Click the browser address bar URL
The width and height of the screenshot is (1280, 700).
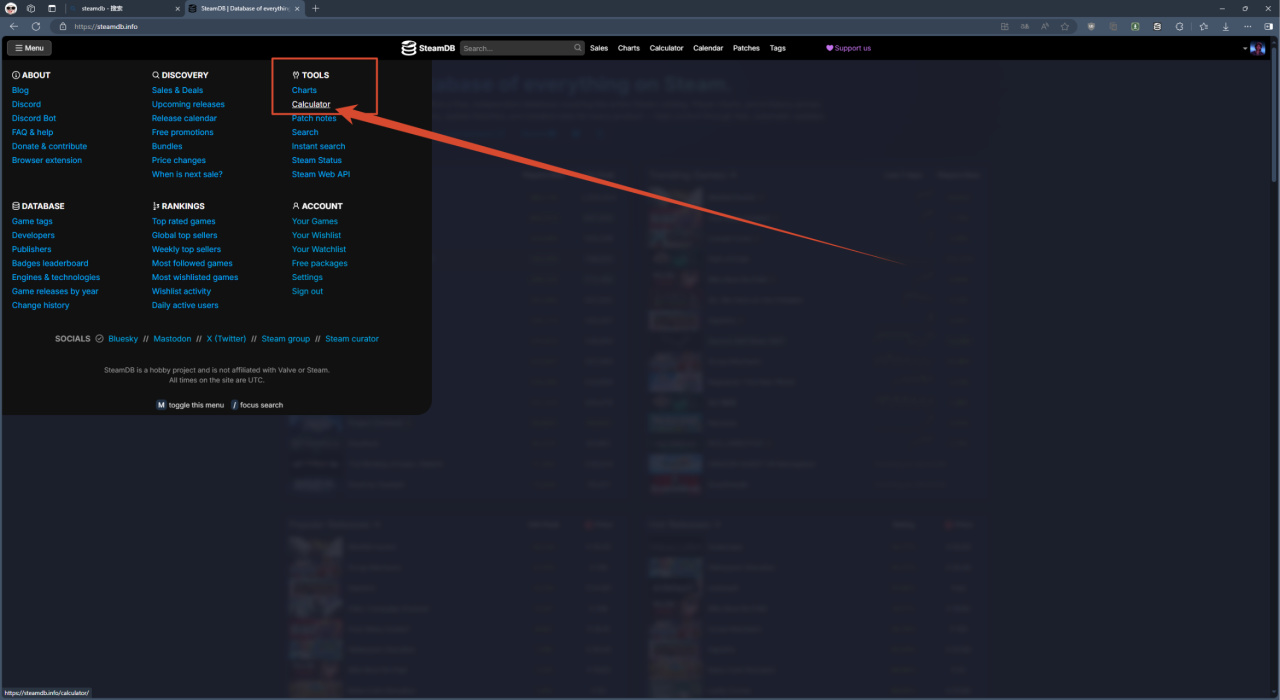(105, 27)
